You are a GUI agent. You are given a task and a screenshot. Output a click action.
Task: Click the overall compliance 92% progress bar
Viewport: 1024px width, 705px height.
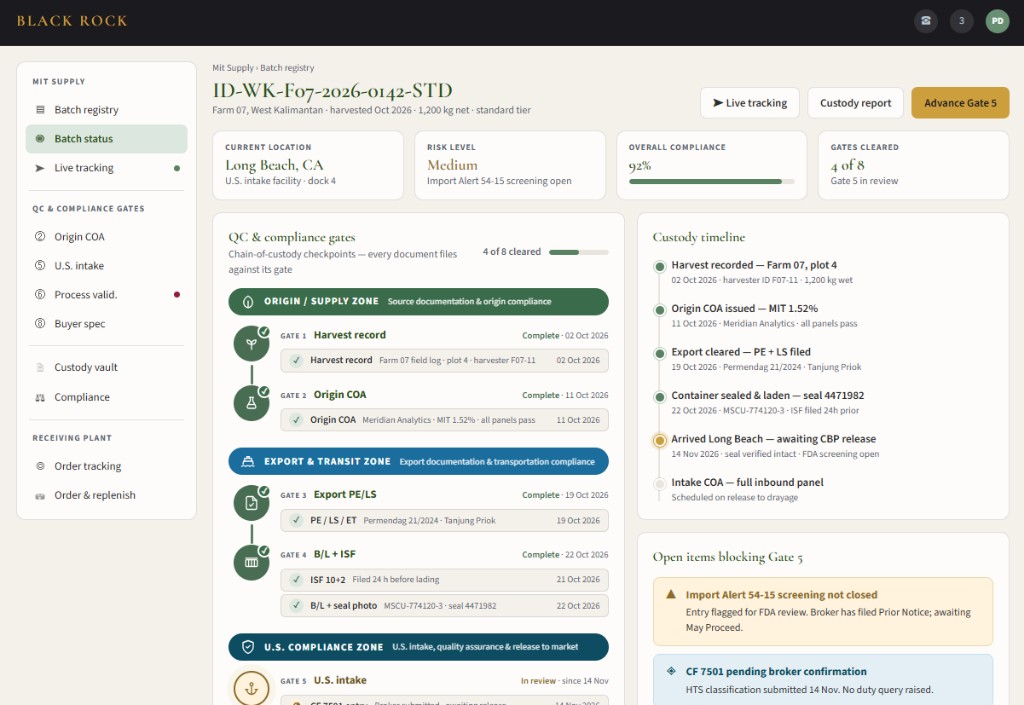pos(712,181)
